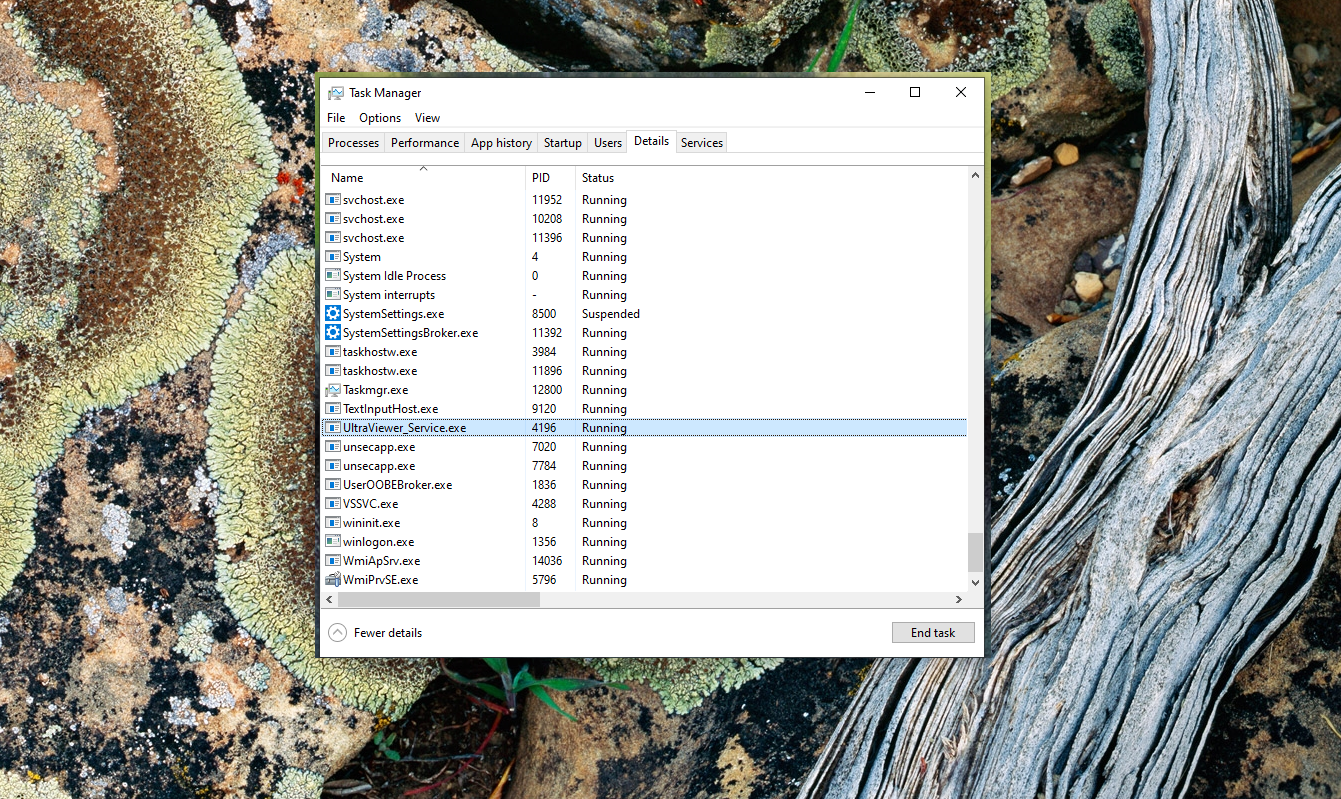The image size is (1341, 799).
Task: Click the Taskmgr.exe process icon
Action: pyautogui.click(x=333, y=390)
